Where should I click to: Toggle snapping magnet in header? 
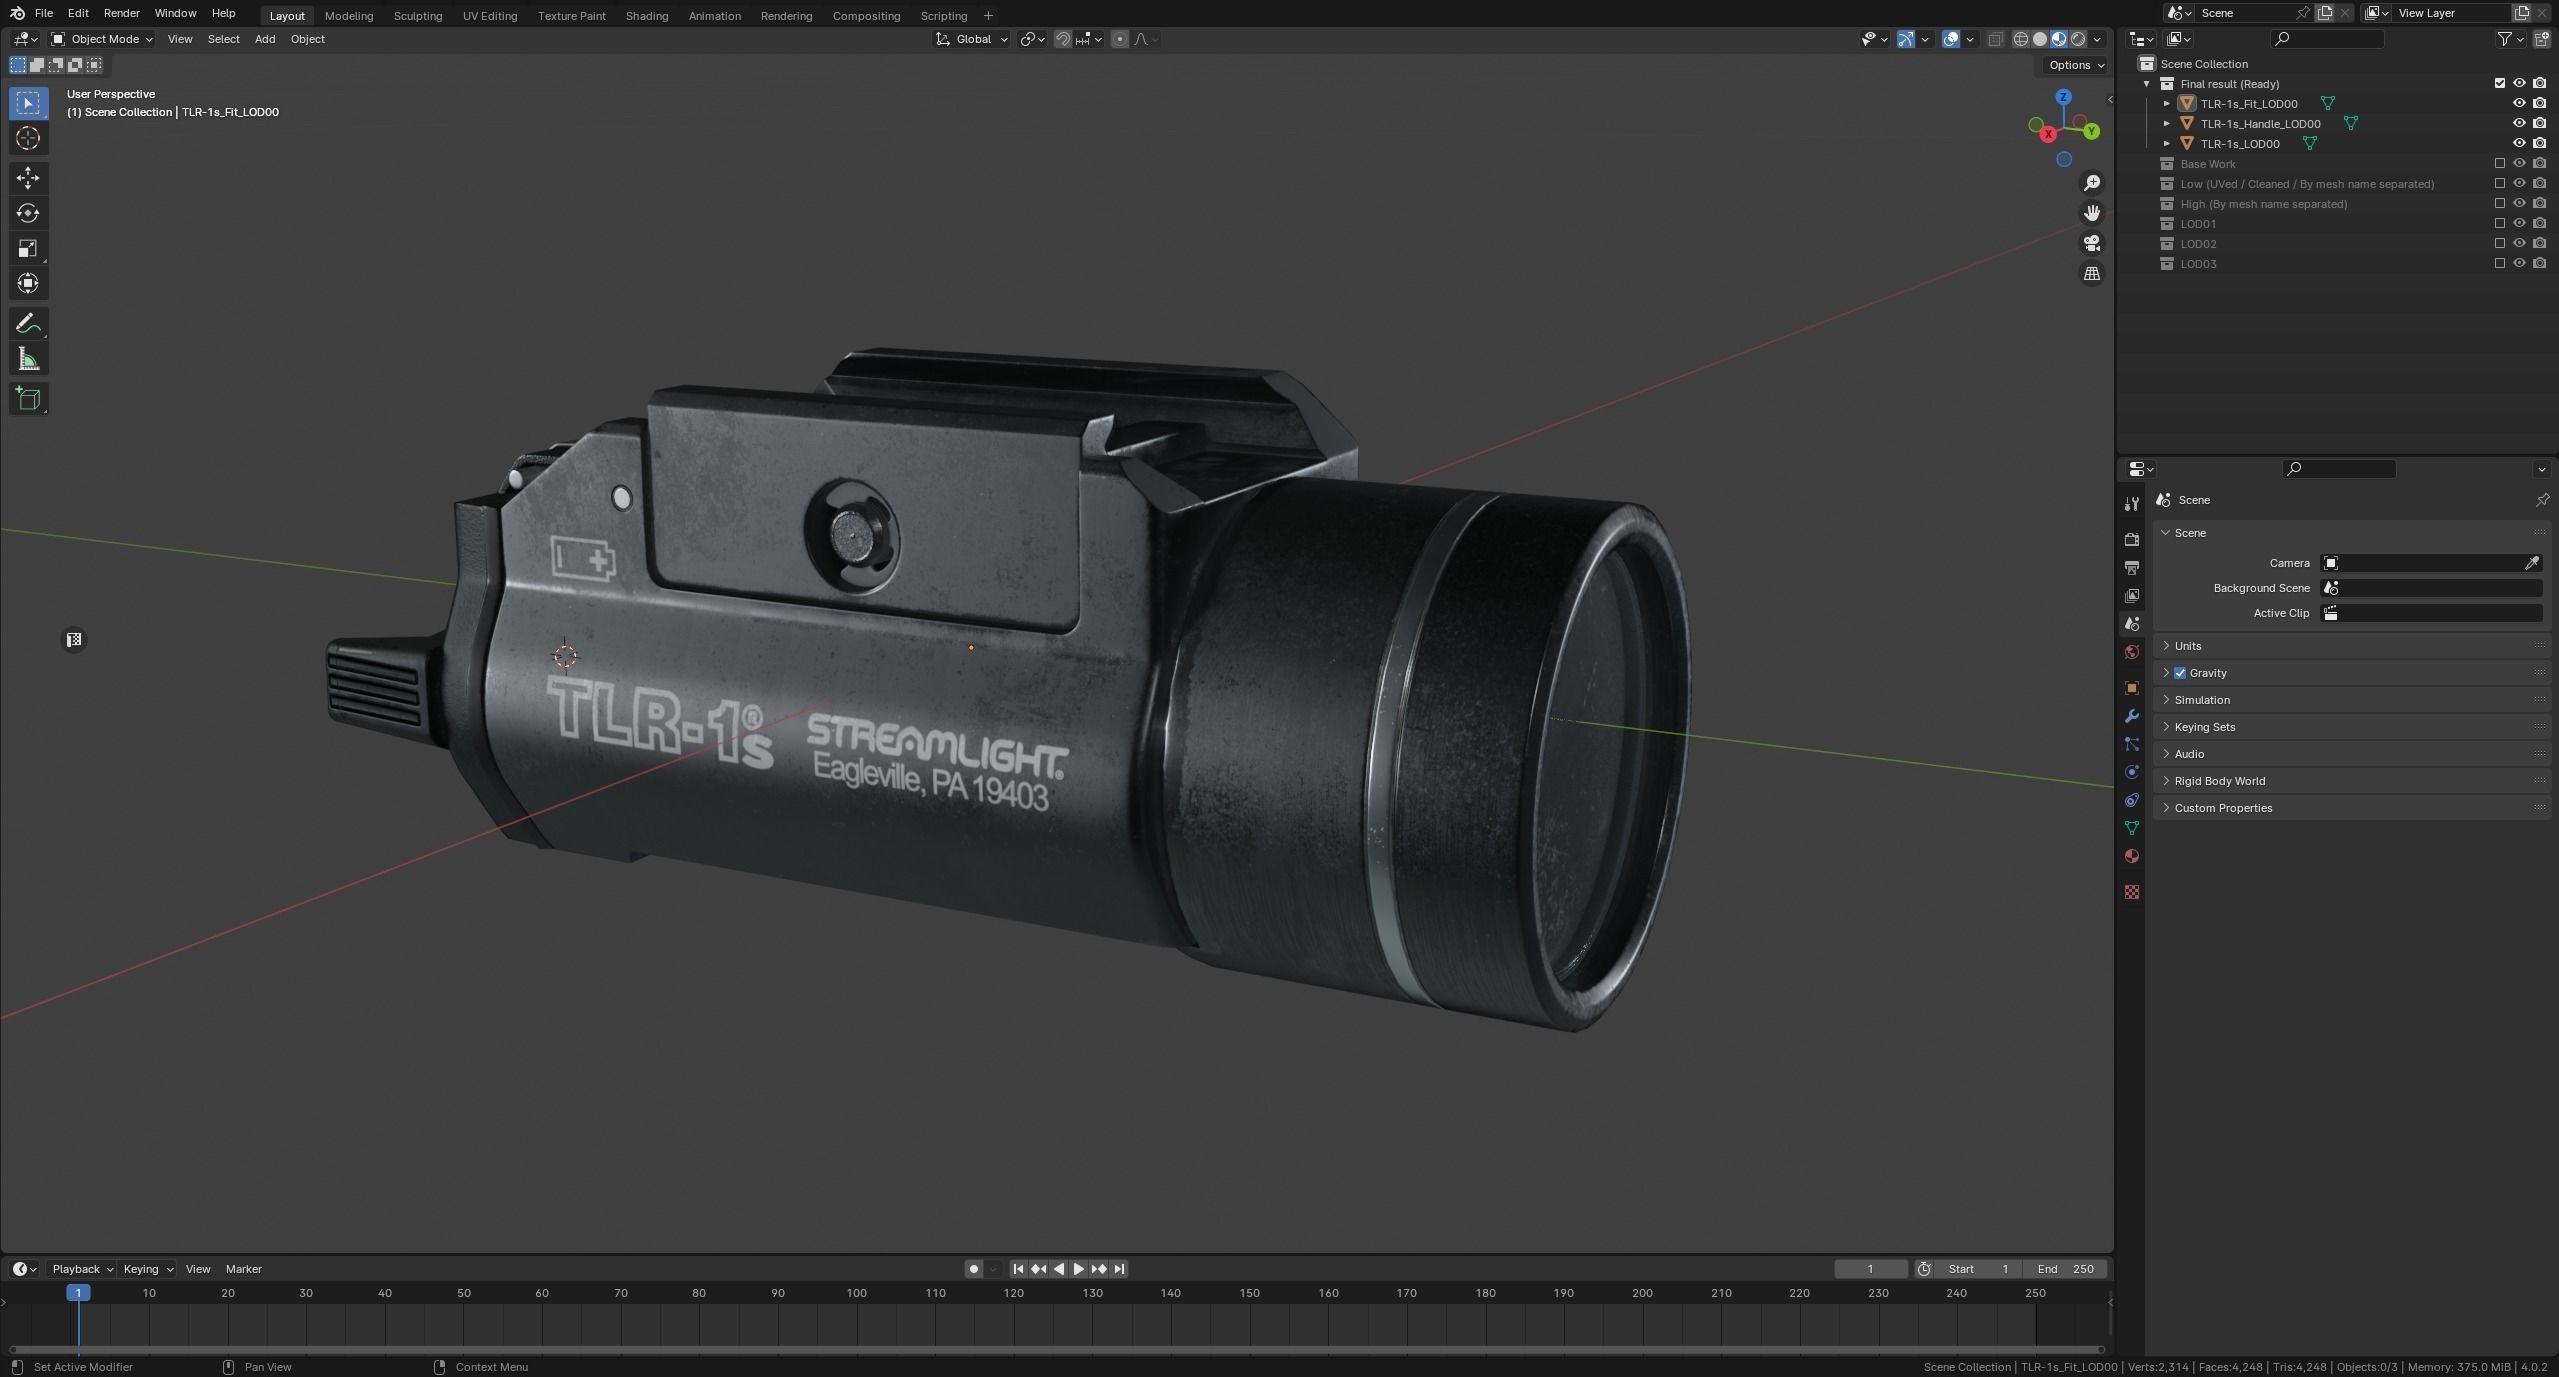pos(1063,39)
